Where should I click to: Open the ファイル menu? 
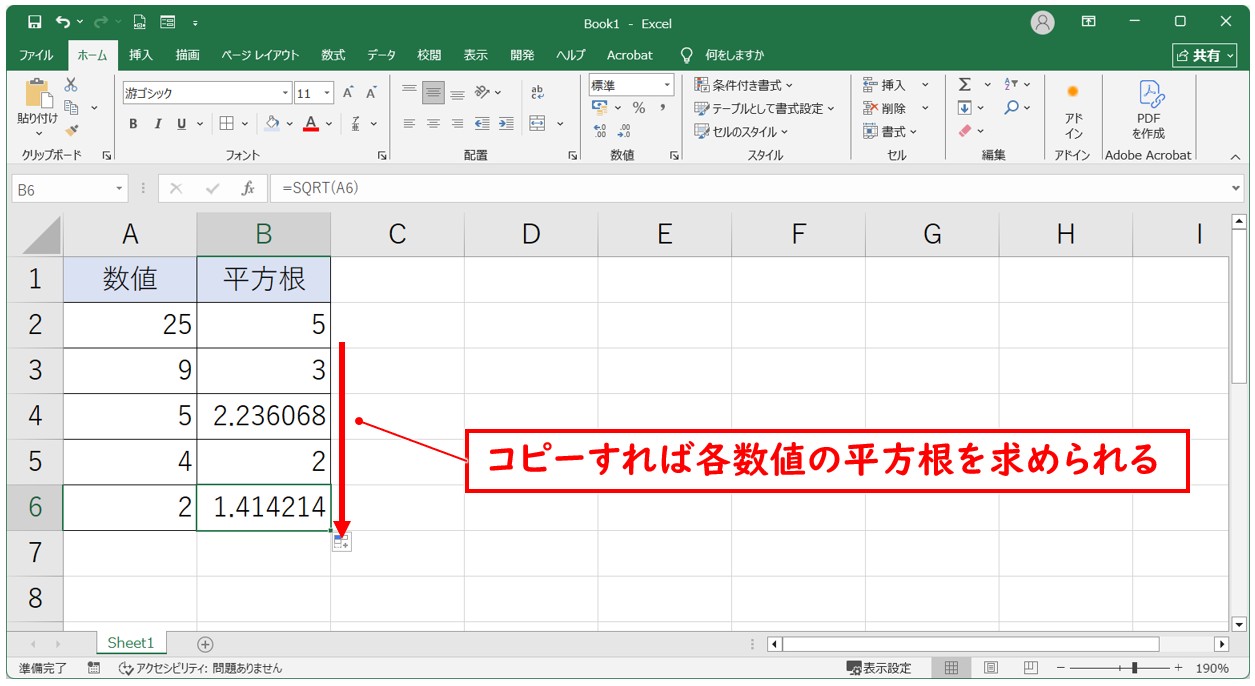[x=35, y=55]
